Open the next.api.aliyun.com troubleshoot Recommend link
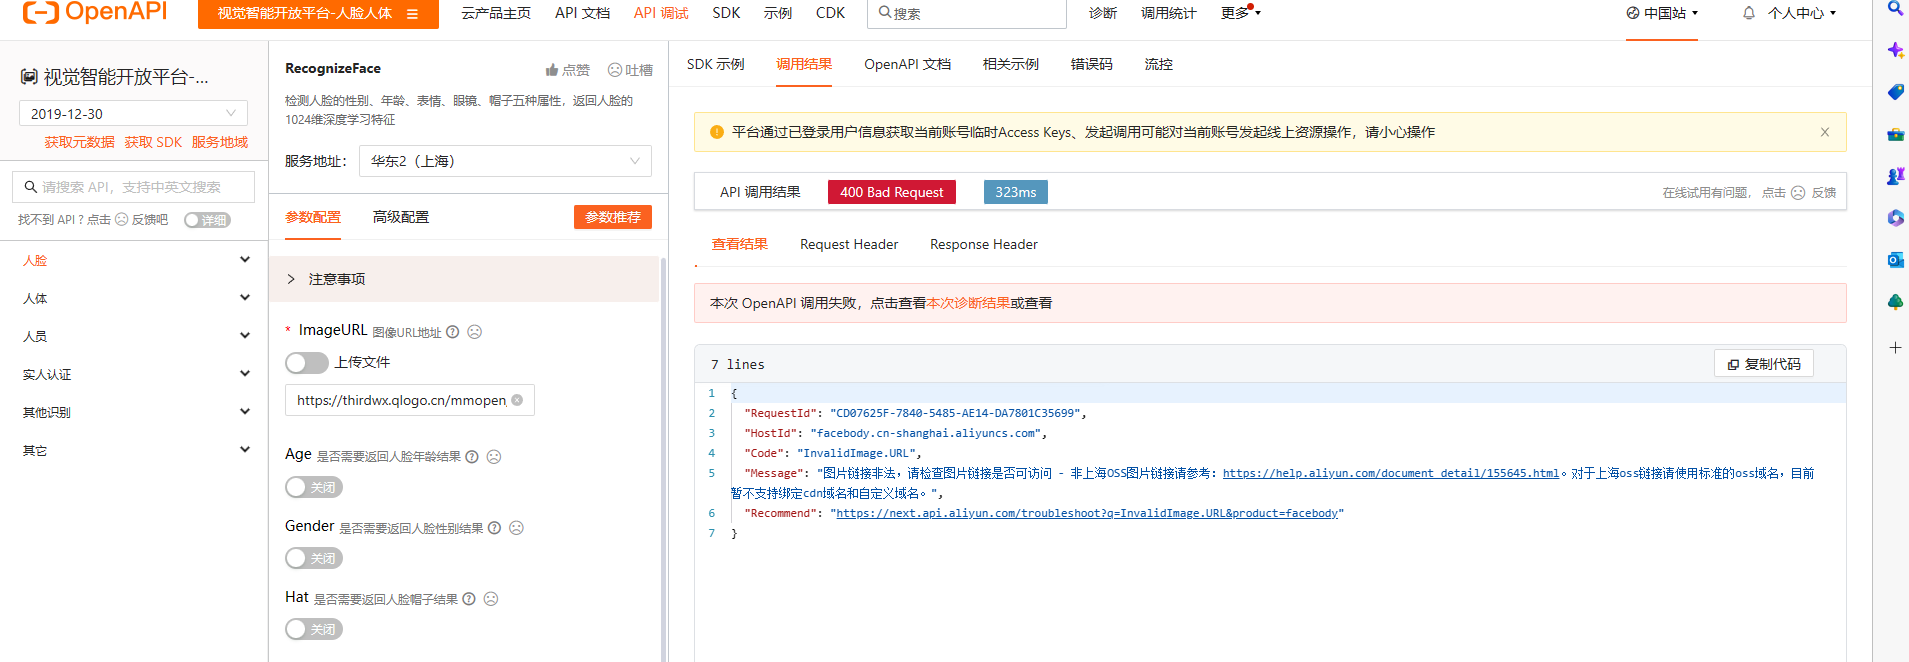The height and width of the screenshot is (662, 1909). pos(1087,513)
